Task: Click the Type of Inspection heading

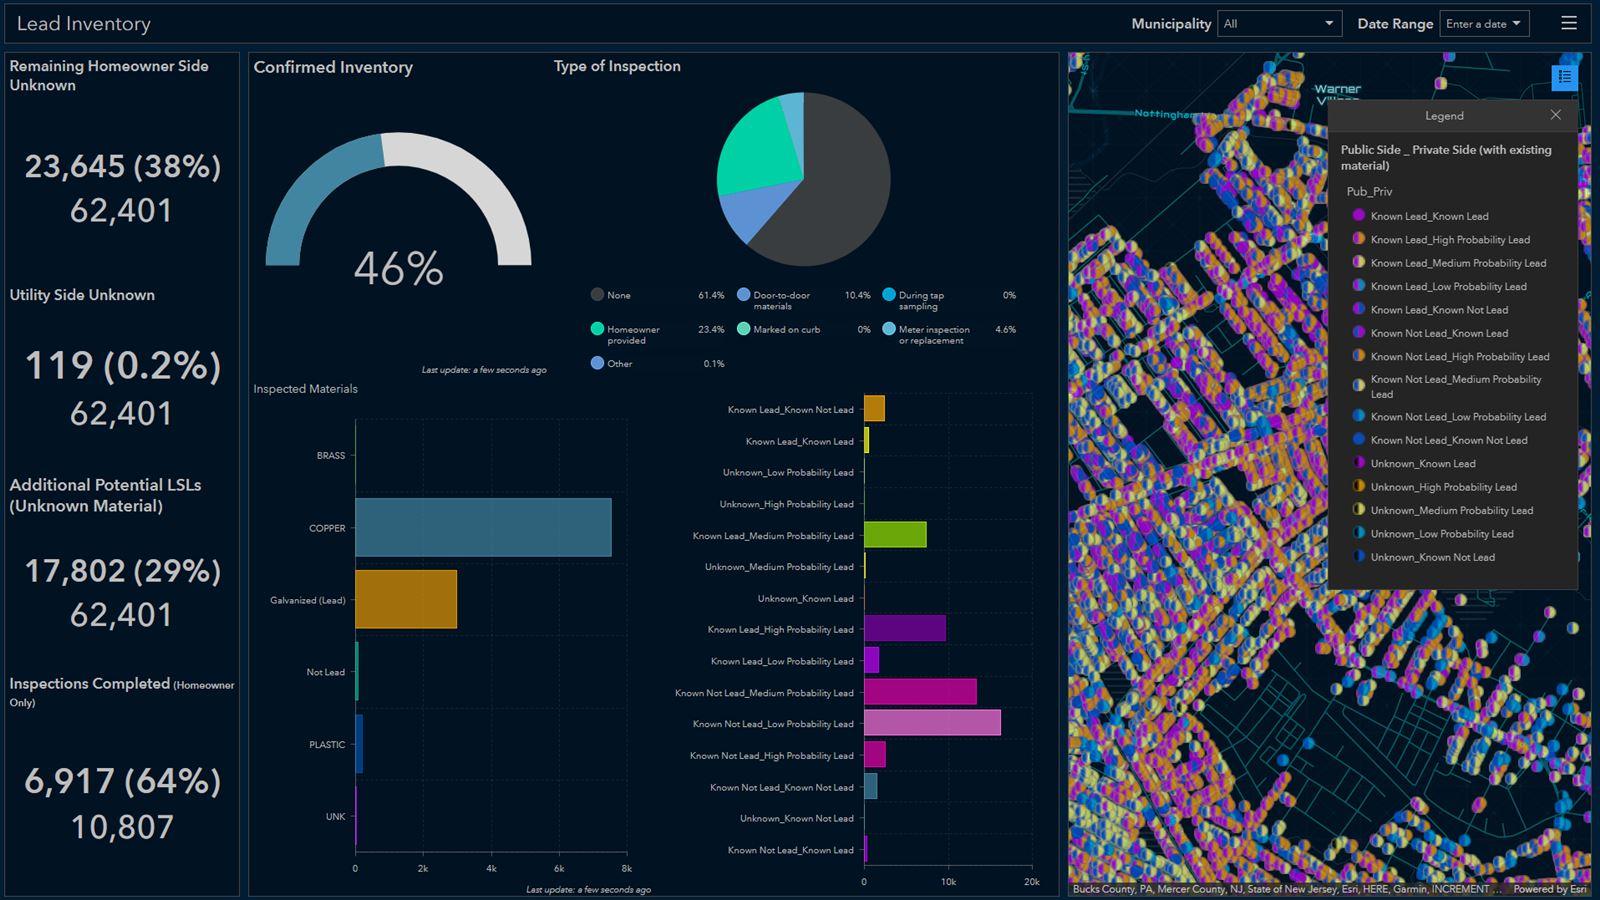Action: (x=617, y=66)
